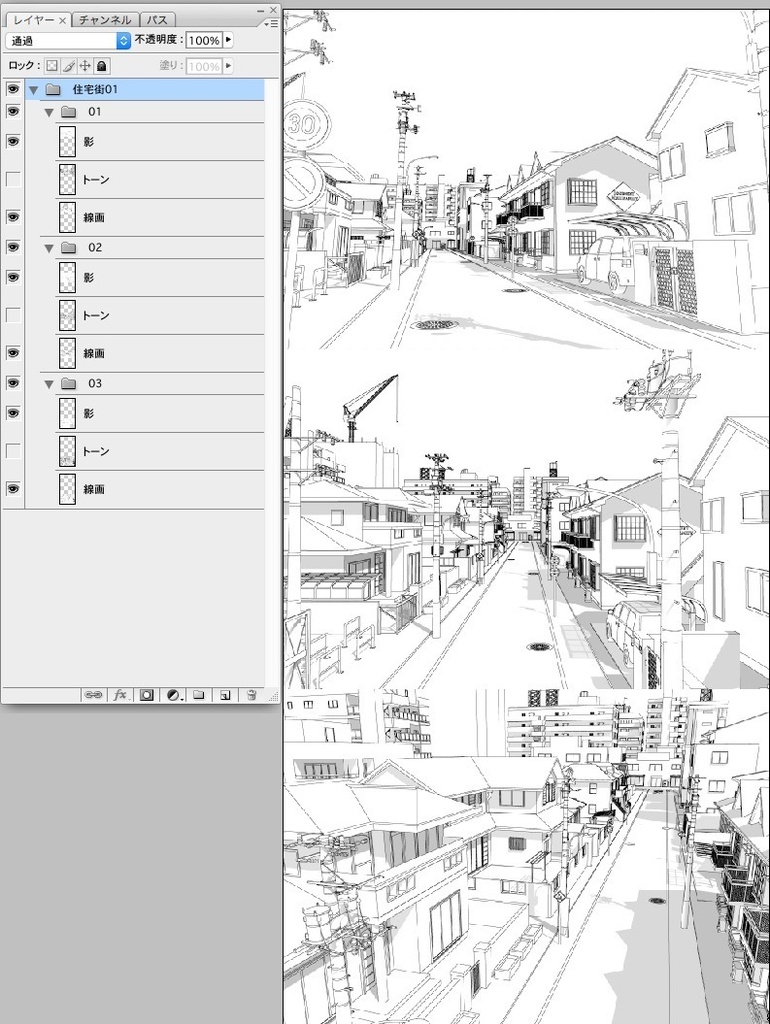
Task: Select the 線画 layer name in folder 03
Action: tap(94, 489)
